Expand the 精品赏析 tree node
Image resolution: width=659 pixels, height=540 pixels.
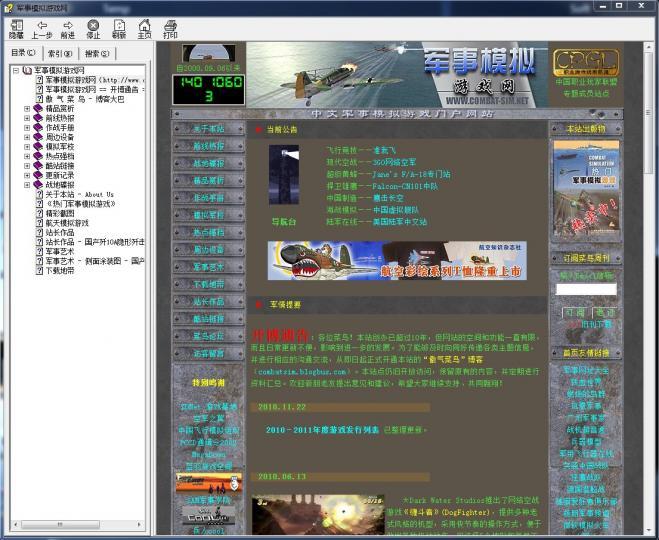click(x=27, y=108)
